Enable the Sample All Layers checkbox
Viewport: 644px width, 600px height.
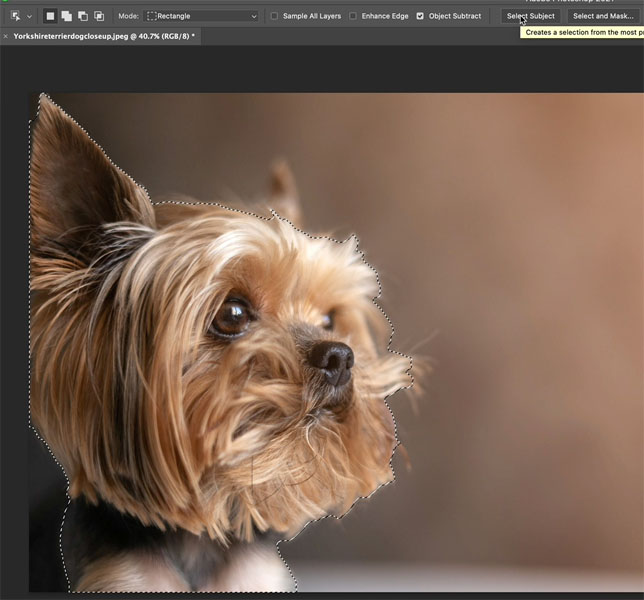(x=274, y=16)
